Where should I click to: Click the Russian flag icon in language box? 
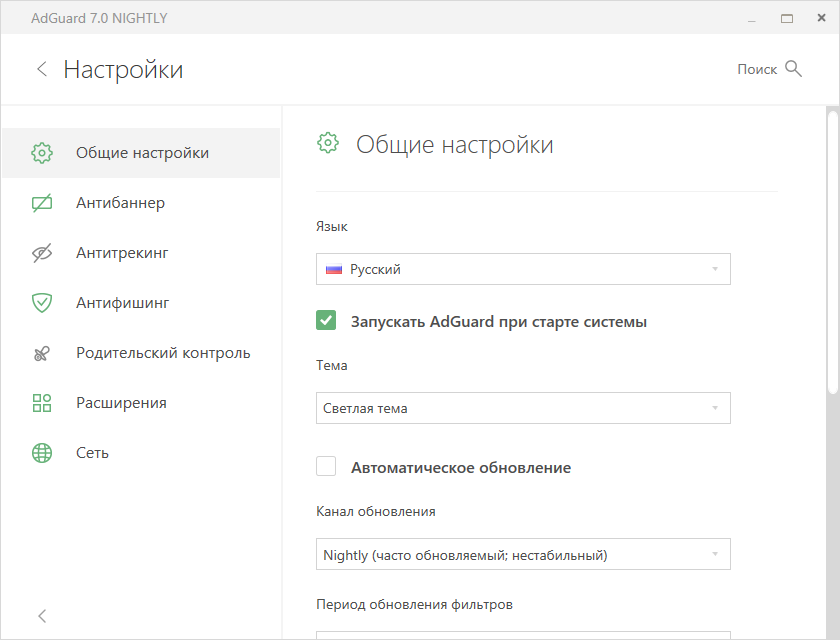click(334, 269)
